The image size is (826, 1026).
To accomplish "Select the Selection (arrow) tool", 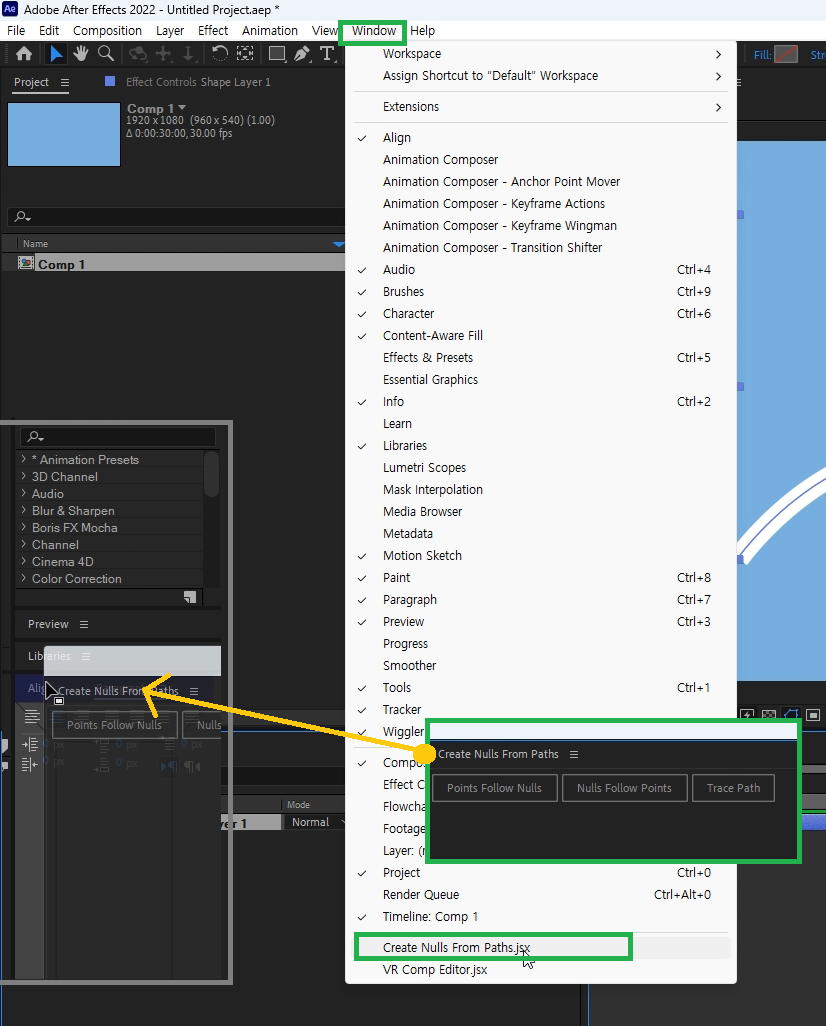I will [x=56, y=54].
